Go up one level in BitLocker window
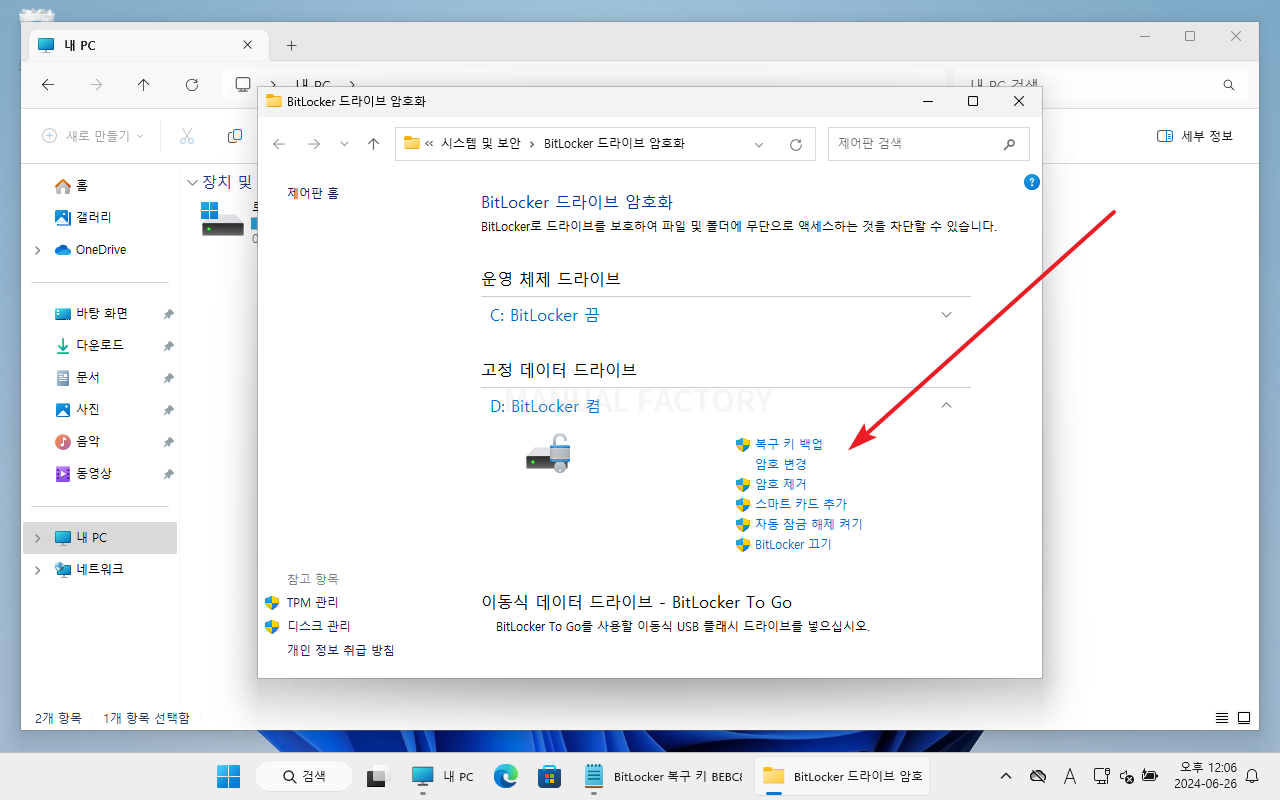Viewport: 1280px width, 800px height. tap(374, 144)
